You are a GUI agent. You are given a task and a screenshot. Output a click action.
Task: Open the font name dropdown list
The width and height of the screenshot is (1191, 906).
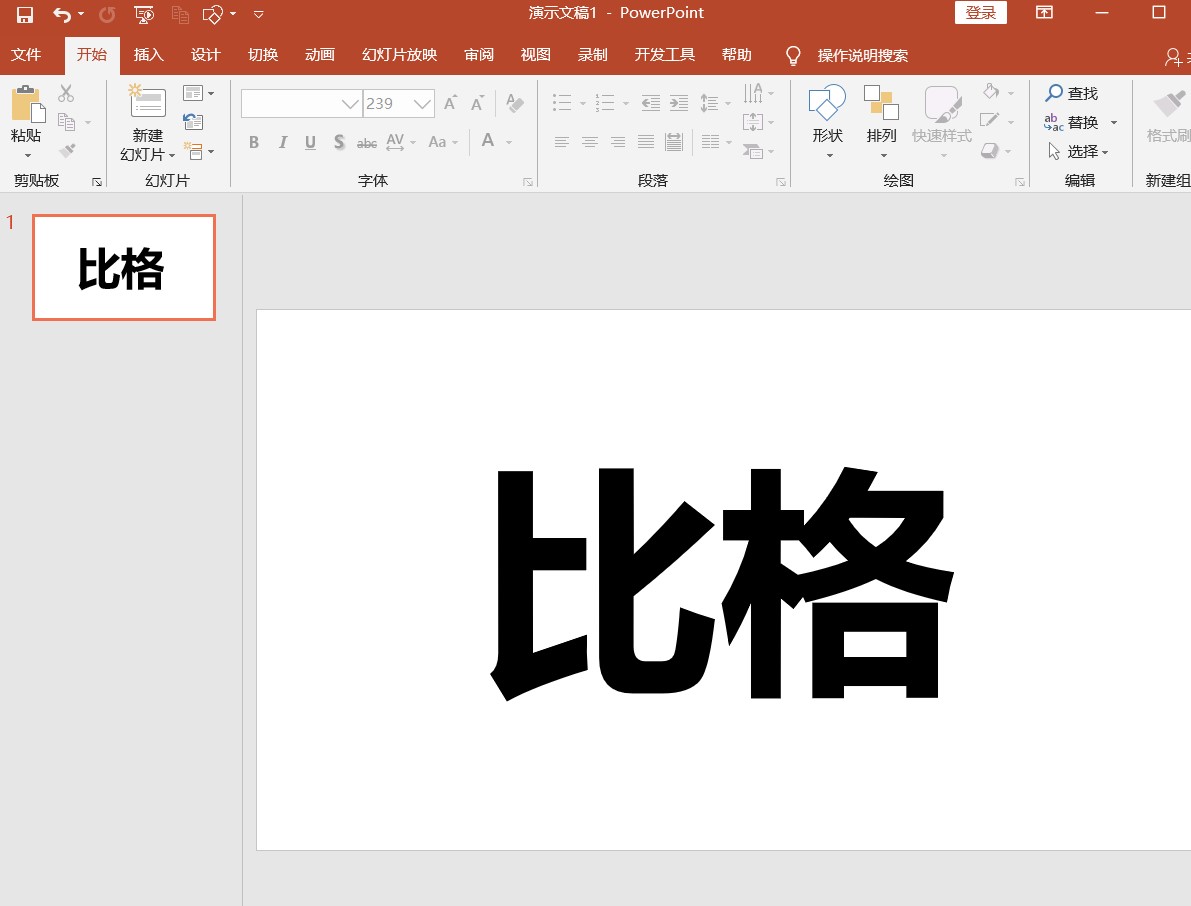point(350,104)
